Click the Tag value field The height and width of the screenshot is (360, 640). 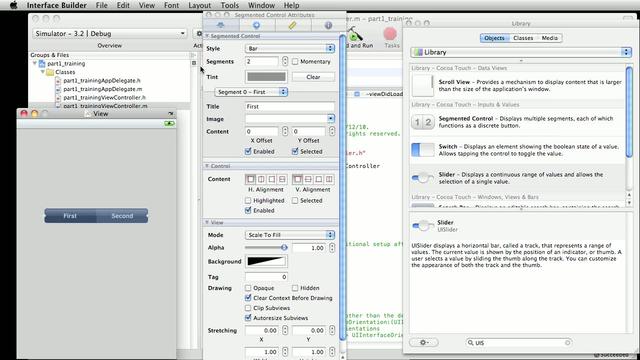pos(266,277)
